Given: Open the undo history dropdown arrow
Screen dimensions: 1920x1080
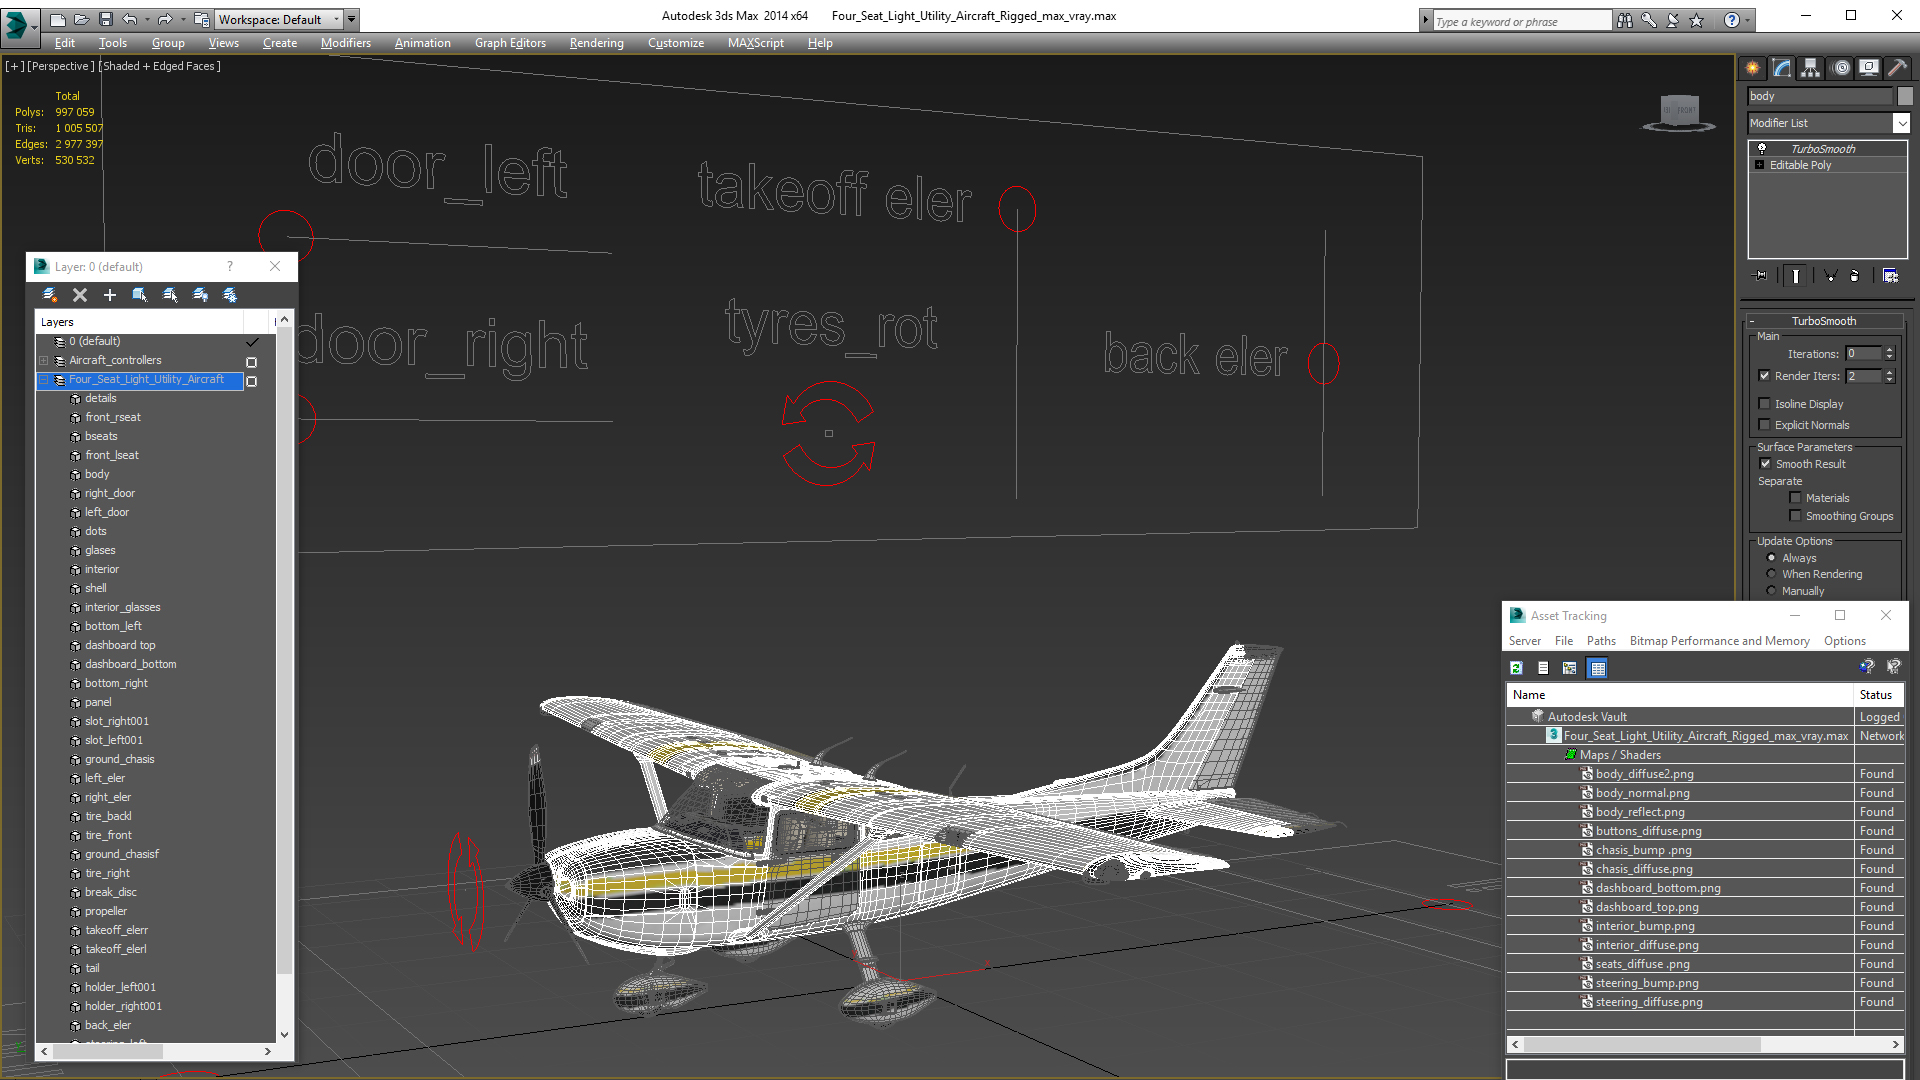Looking at the screenshot, I should pyautogui.click(x=147, y=19).
